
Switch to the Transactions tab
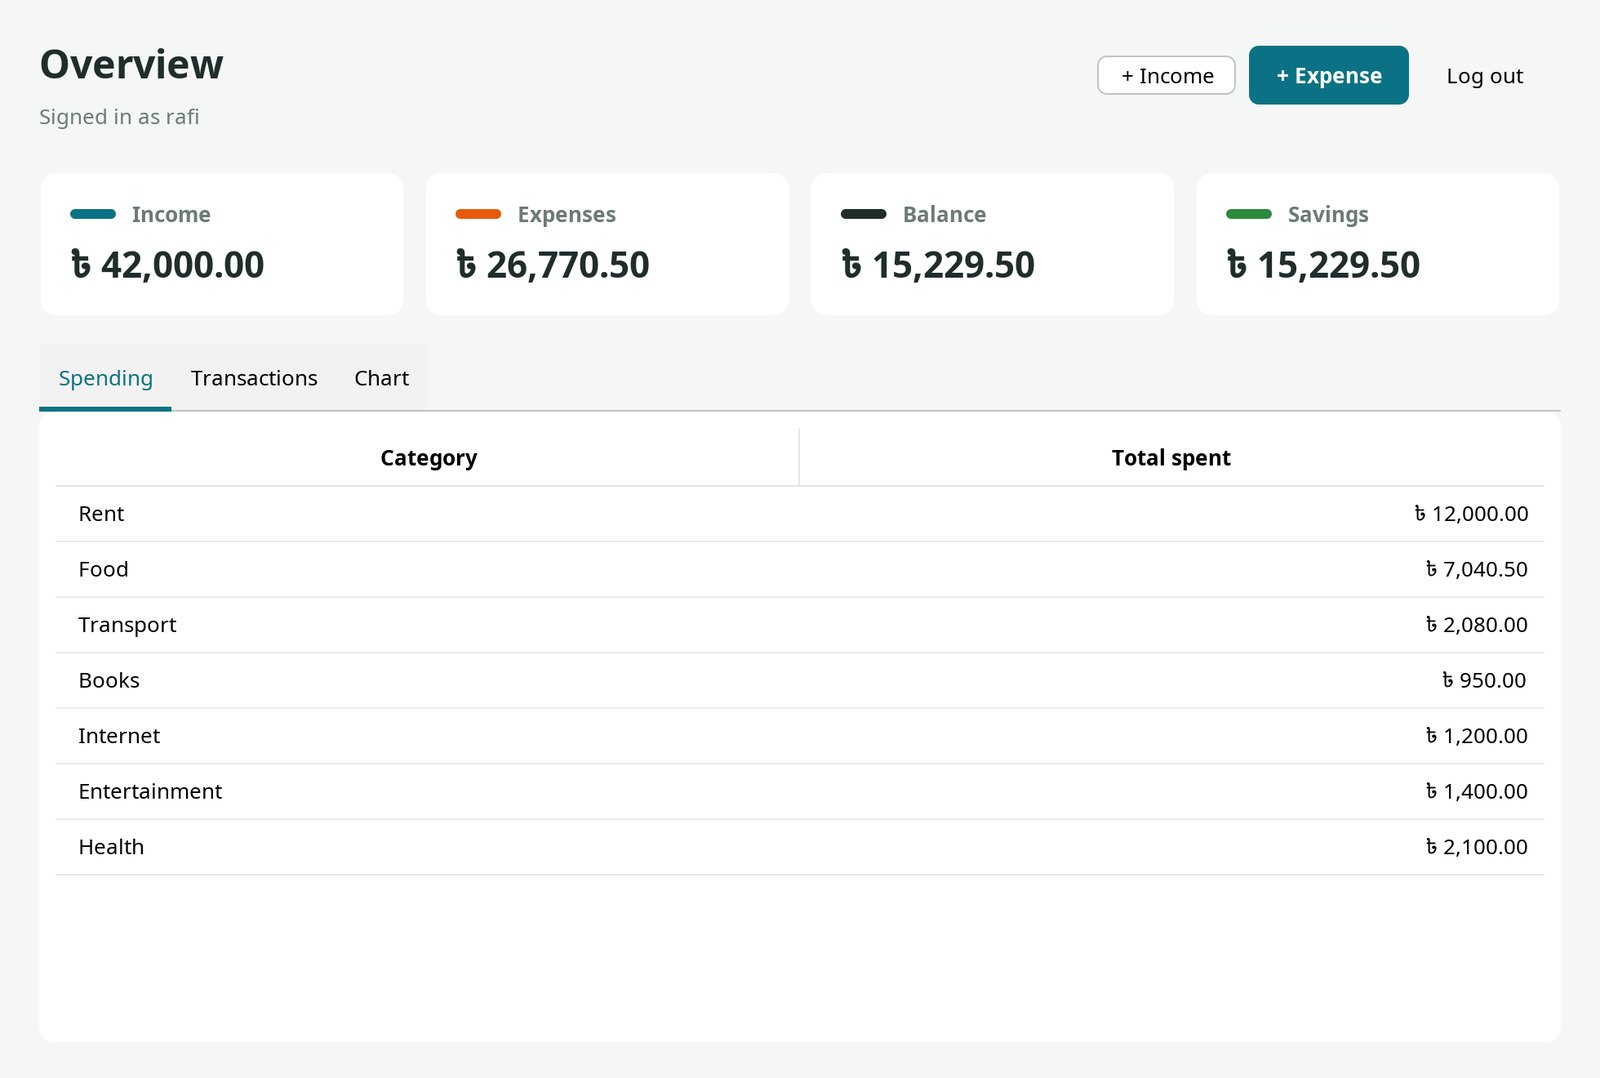[254, 378]
